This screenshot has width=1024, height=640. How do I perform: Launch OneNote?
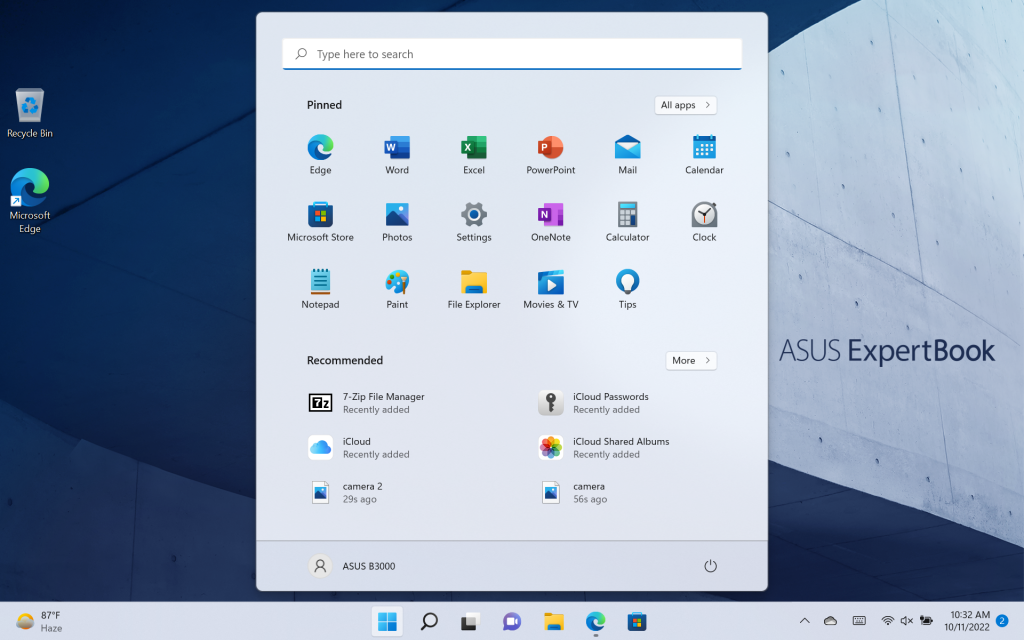(x=551, y=222)
